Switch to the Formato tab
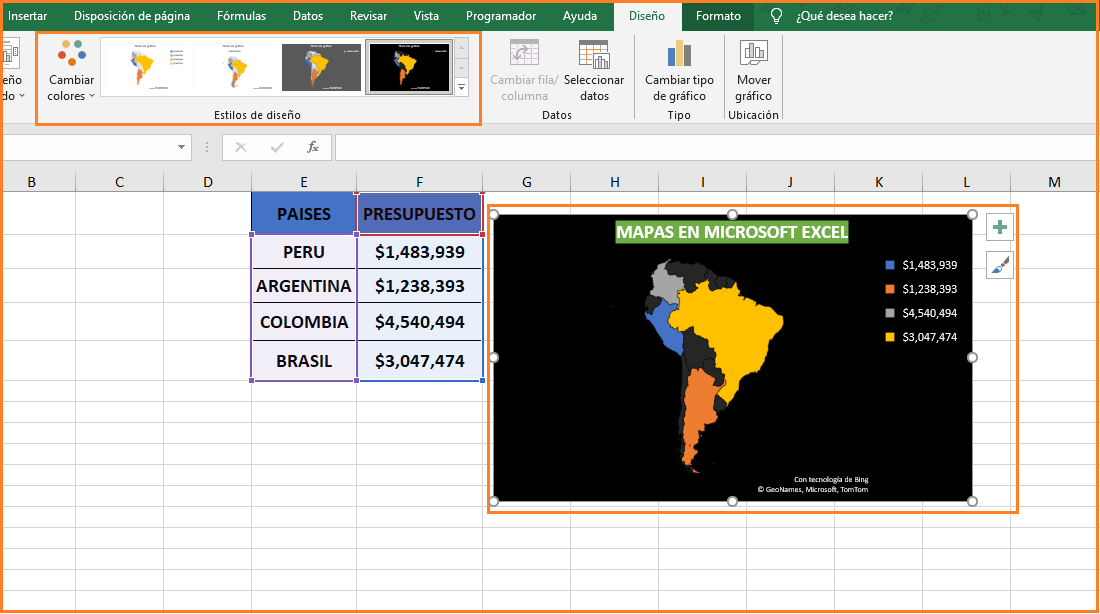 pos(718,15)
